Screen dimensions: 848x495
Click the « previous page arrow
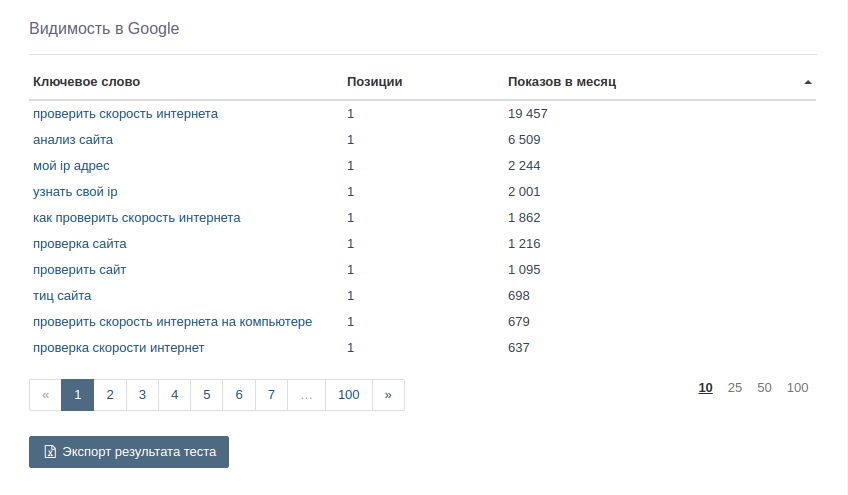46,395
